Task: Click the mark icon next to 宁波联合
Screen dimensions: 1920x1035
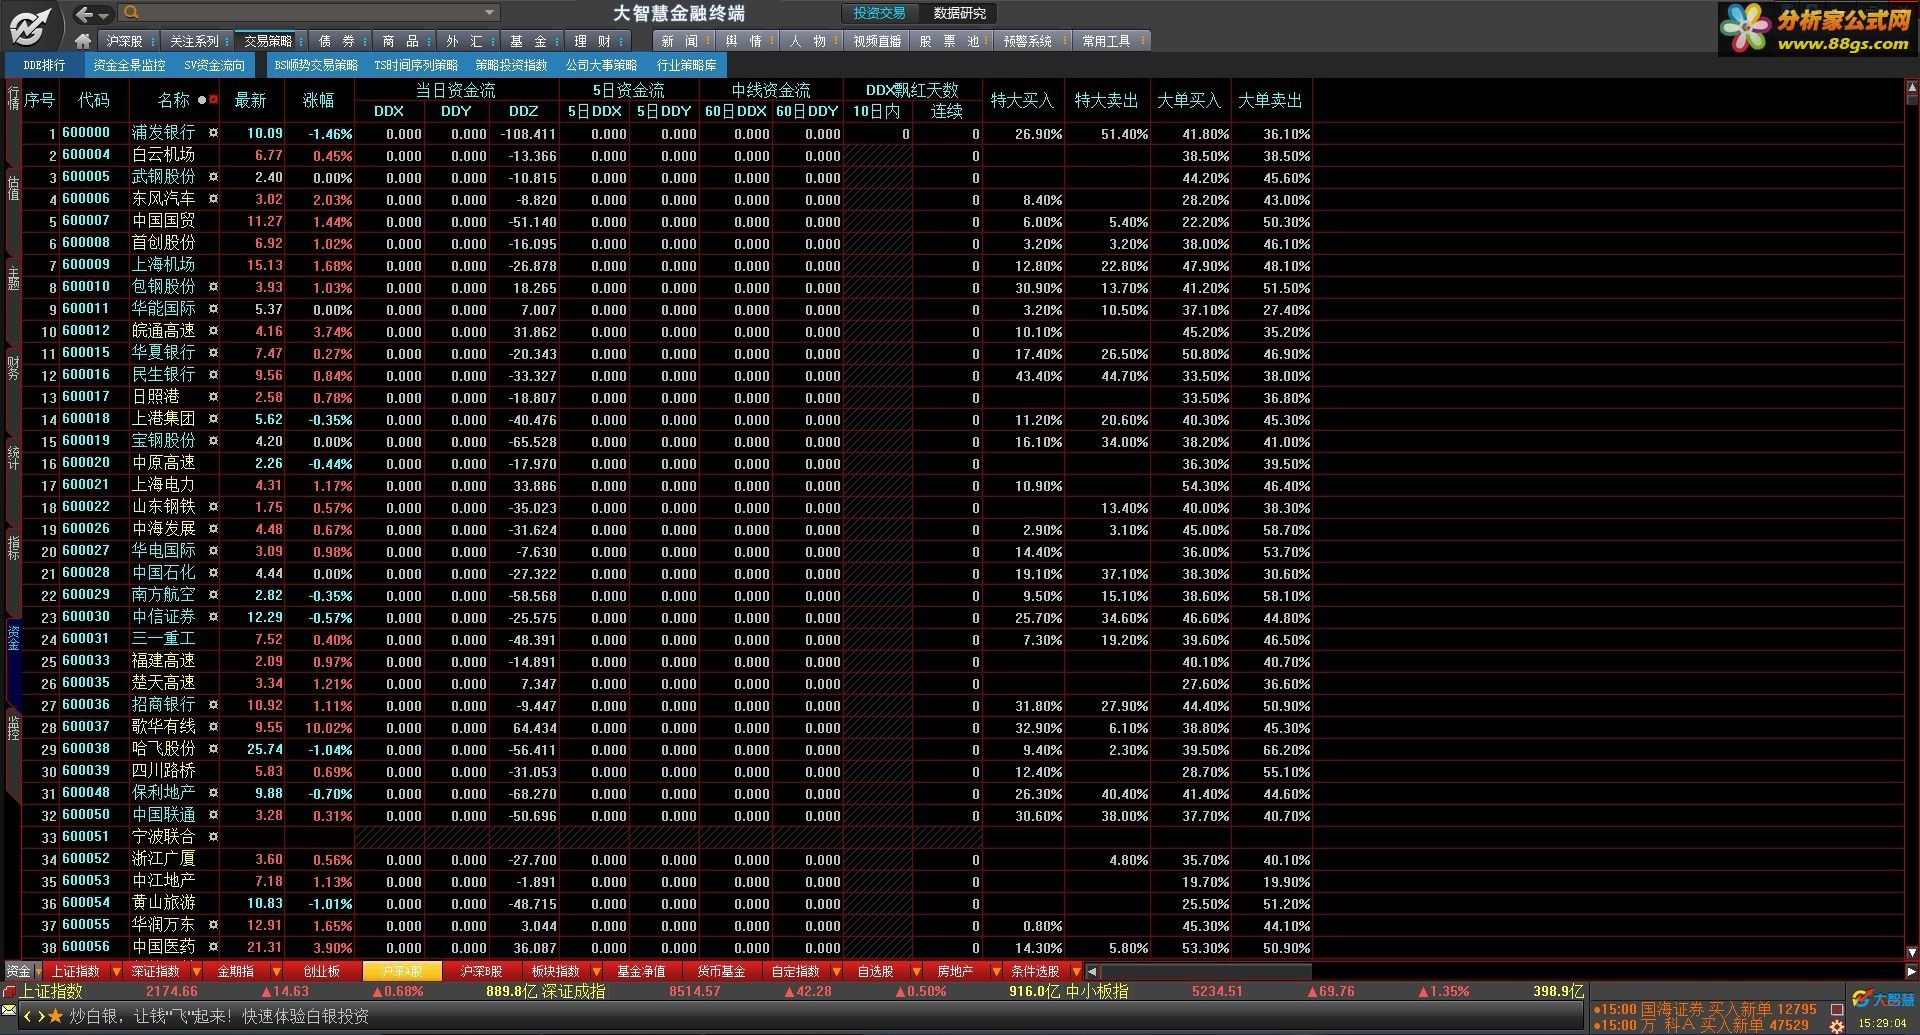Action: click(213, 837)
